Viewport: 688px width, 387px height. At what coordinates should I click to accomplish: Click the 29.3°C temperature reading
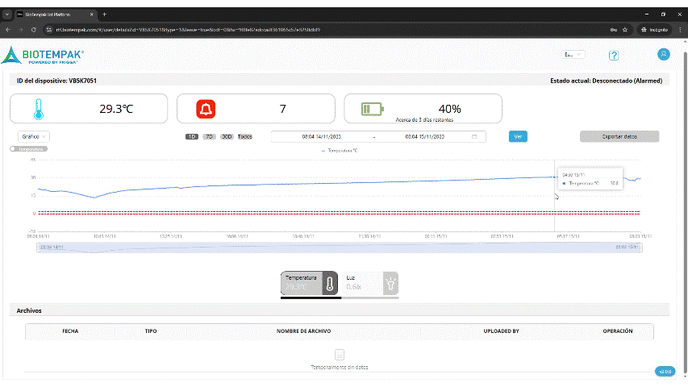pyautogui.click(x=116, y=109)
